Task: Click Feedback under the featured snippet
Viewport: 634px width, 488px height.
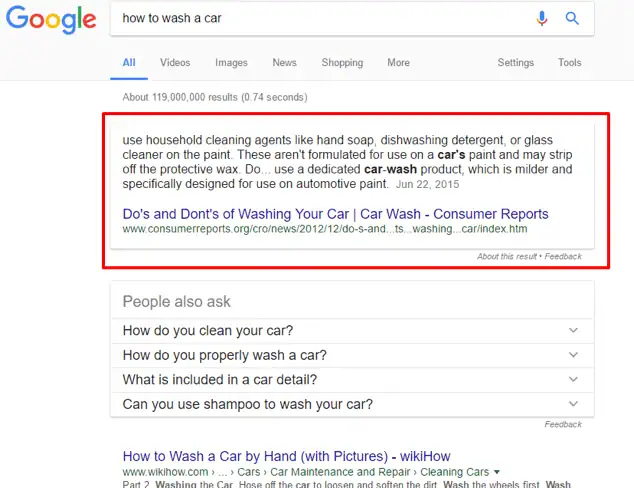Action: pos(563,257)
